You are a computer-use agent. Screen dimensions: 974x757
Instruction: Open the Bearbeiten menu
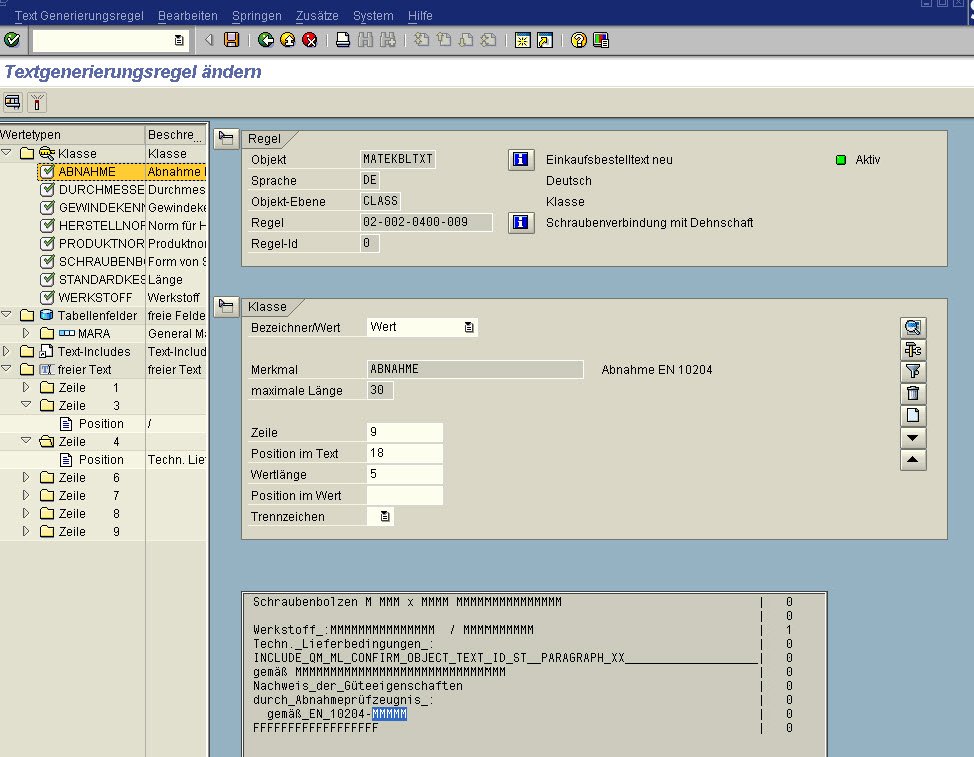click(x=188, y=16)
